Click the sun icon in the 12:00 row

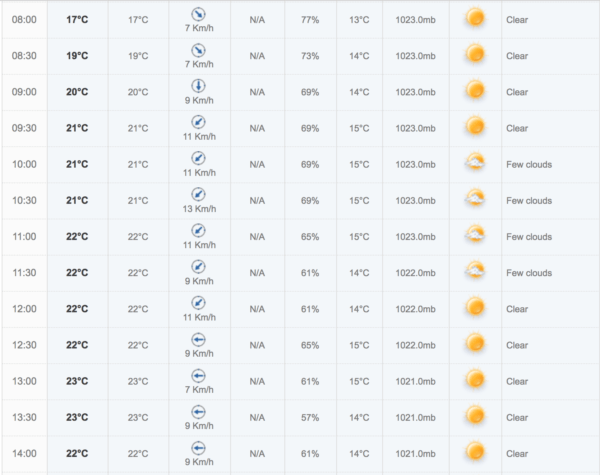tap(475, 307)
